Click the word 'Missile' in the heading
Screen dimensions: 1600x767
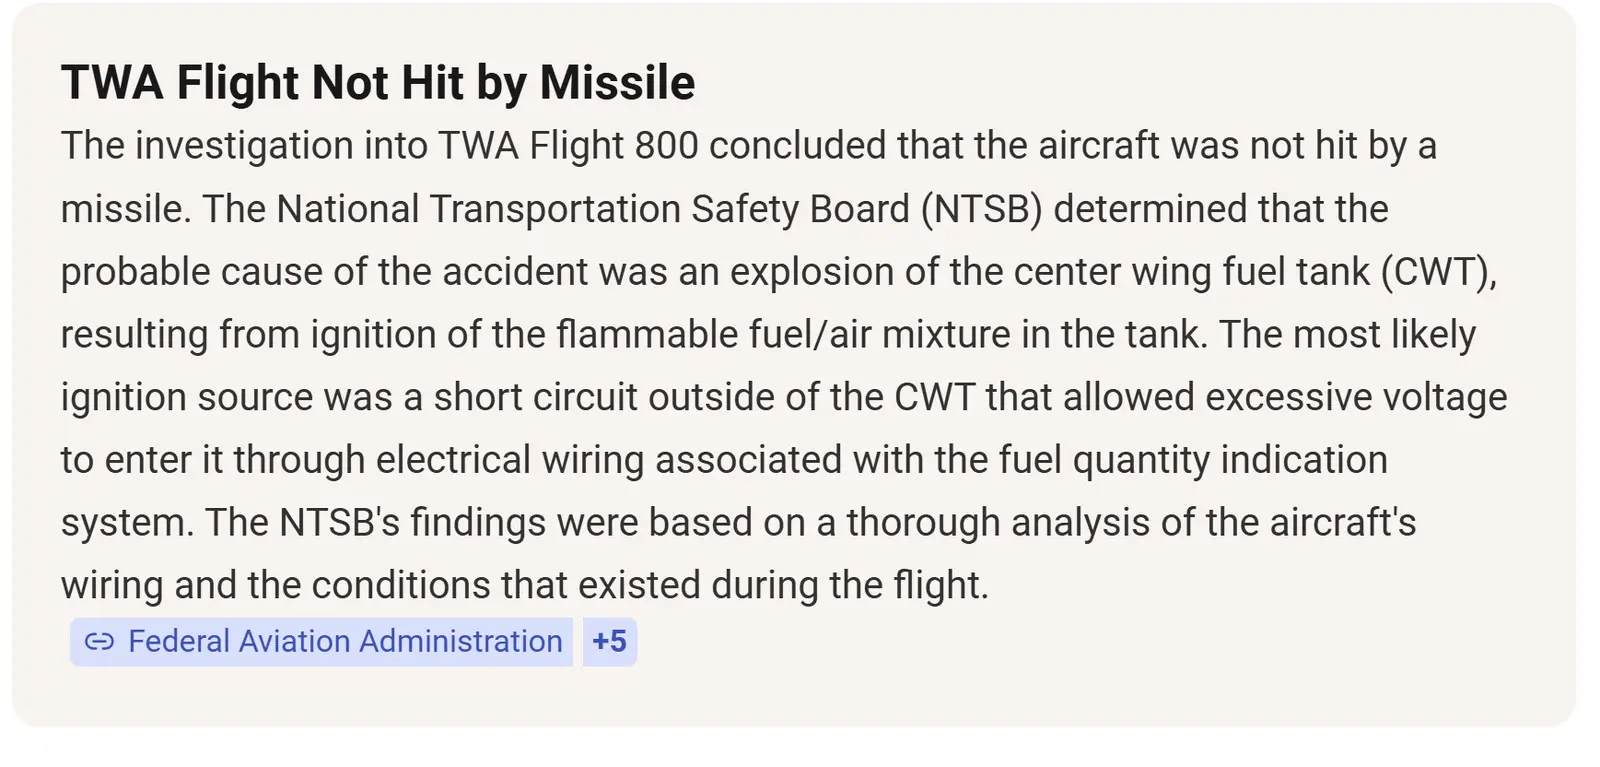(x=617, y=83)
